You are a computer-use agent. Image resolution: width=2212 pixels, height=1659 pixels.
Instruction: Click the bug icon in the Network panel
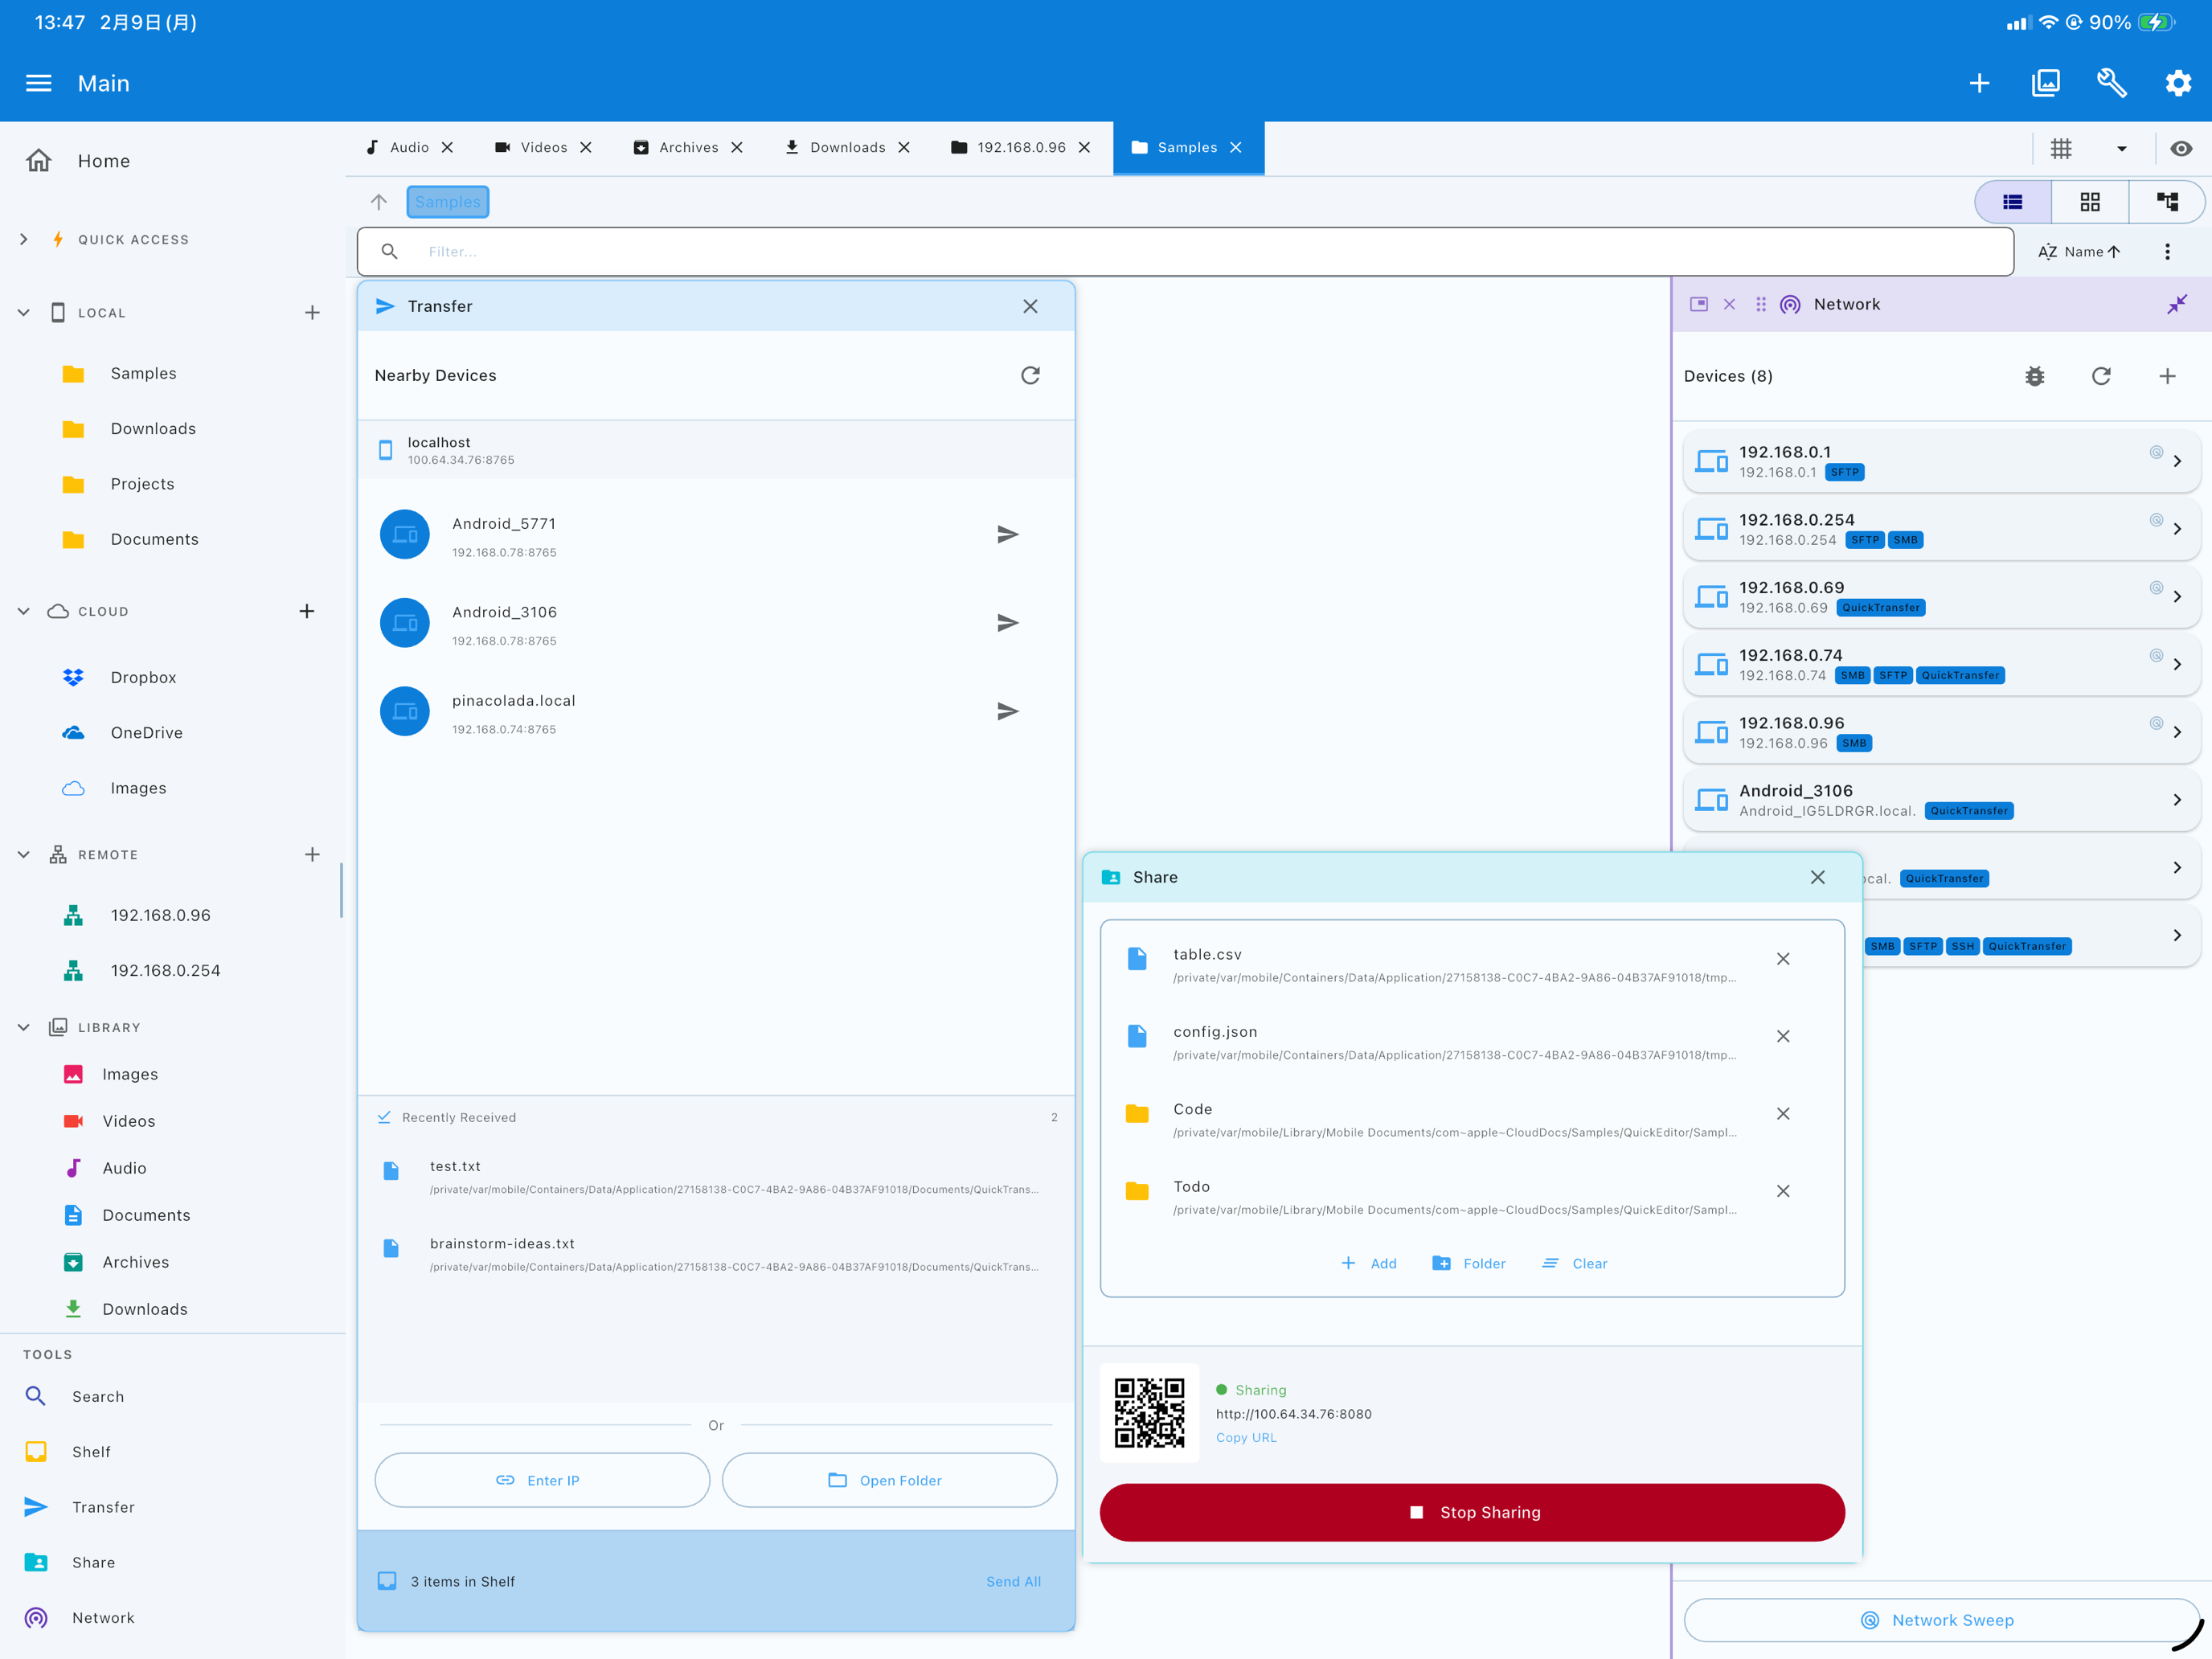2034,376
